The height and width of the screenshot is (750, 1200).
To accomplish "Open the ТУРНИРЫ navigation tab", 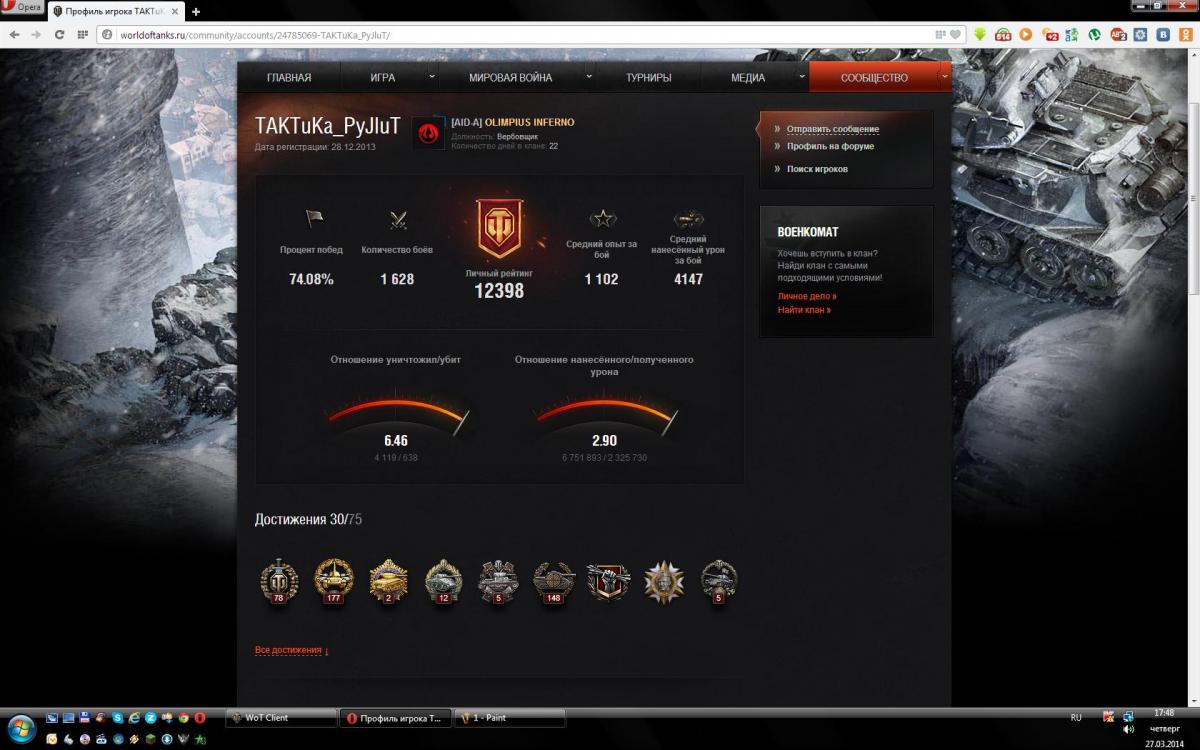I will click(649, 77).
